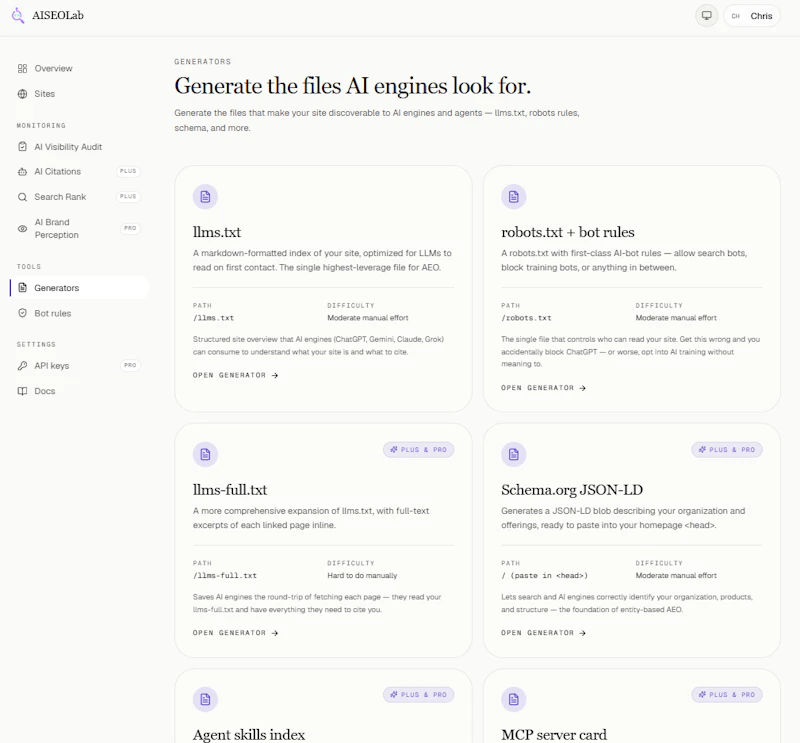Click the AISEOLab brand name
This screenshot has height=743, width=800.
click(58, 15)
